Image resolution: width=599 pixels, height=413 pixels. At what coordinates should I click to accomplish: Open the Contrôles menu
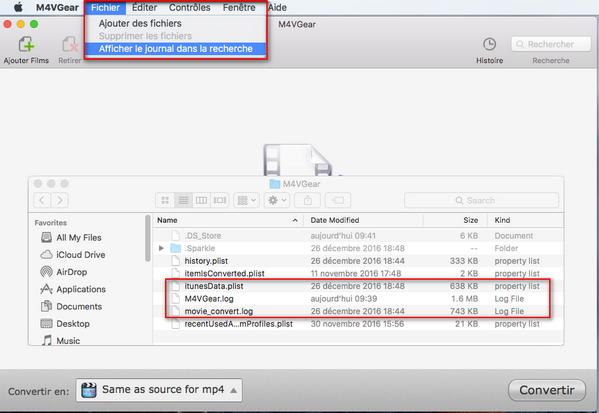click(189, 7)
